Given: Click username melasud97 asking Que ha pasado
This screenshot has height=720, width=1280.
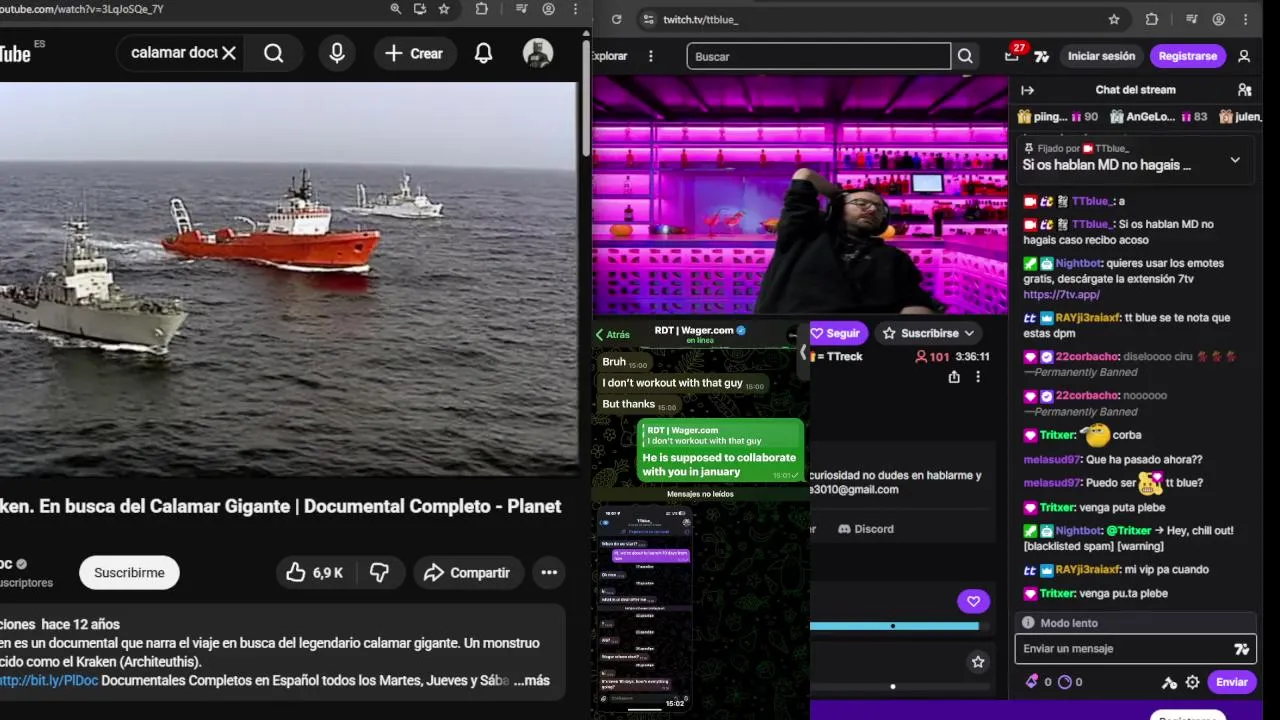Looking at the screenshot, I should pyautogui.click(x=1052, y=460).
